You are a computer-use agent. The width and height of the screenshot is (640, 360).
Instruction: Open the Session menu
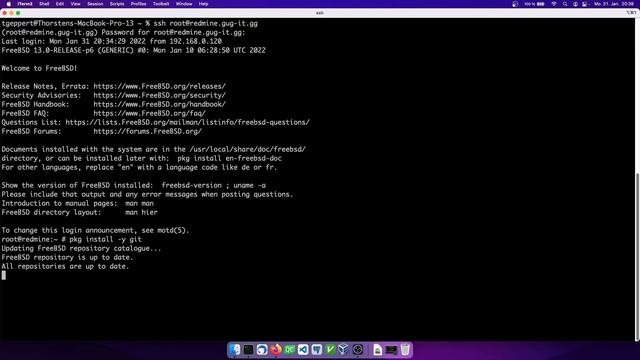pos(95,4)
